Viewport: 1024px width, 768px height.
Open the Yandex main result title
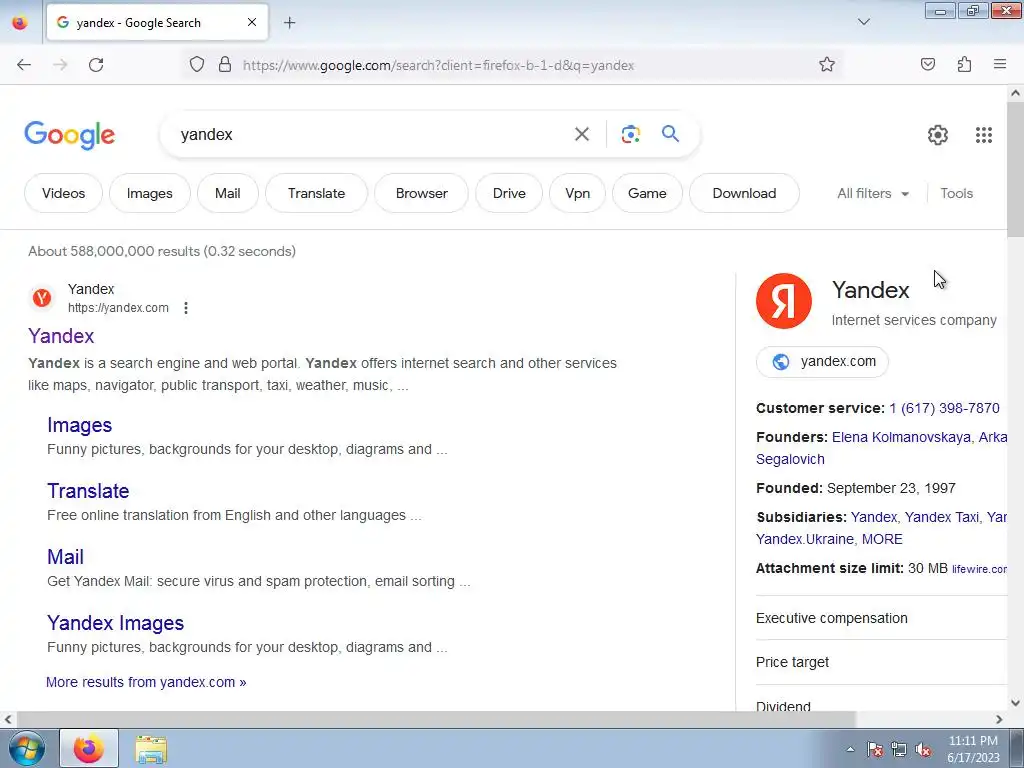(x=61, y=336)
